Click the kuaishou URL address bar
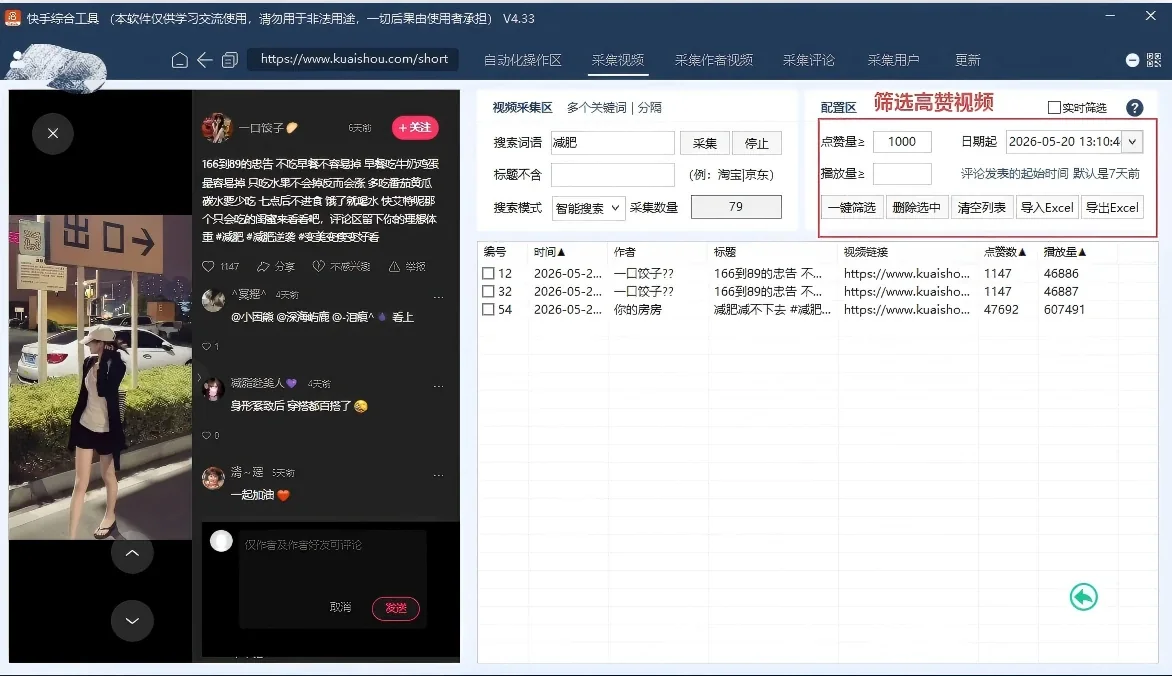Image resolution: width=1172 pixels, height=676 pixels. [x=354, y=59]
